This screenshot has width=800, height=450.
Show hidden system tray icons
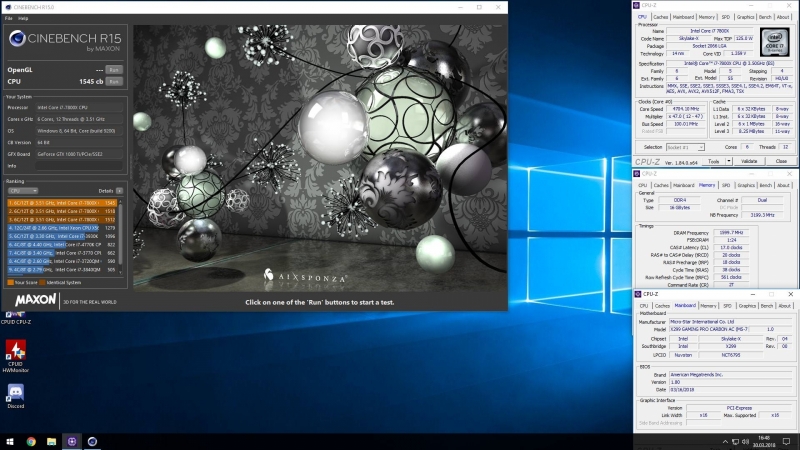coord(725,442)
